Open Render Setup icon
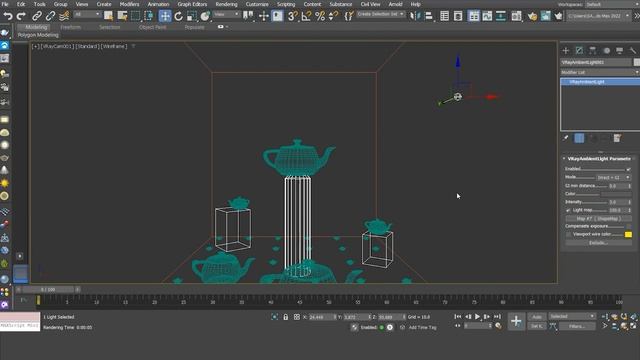This screenshot has height=360, width=640. coord(532,16)
